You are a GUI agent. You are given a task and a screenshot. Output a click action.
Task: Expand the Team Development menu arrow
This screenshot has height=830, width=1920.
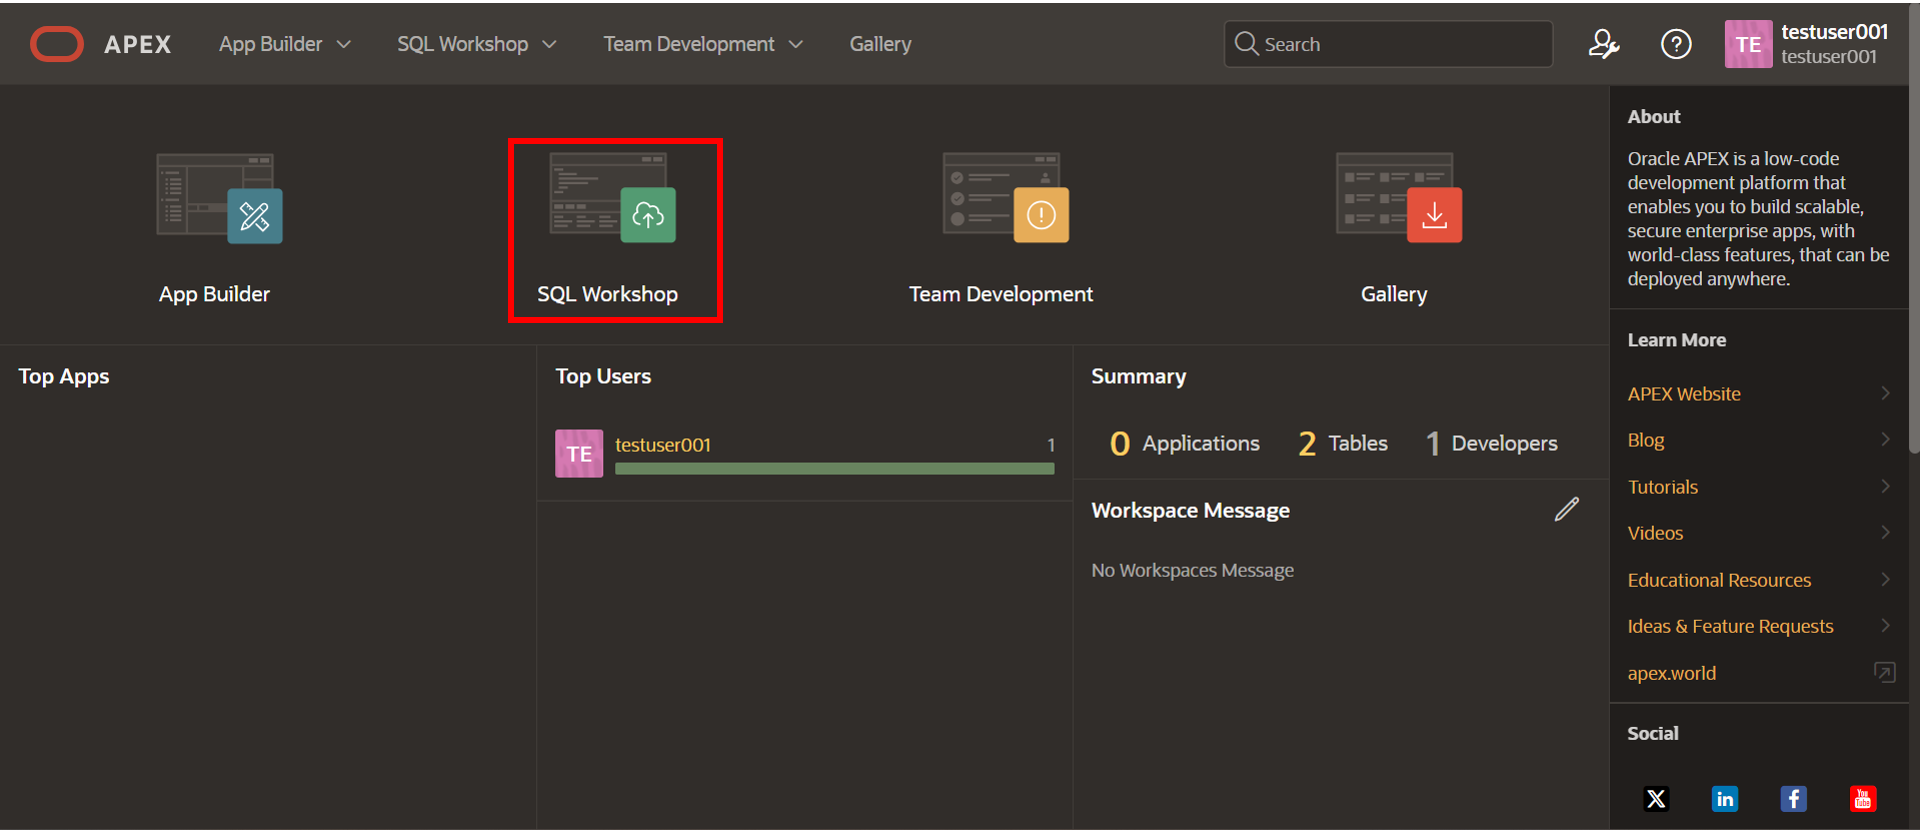click(796, 44)
